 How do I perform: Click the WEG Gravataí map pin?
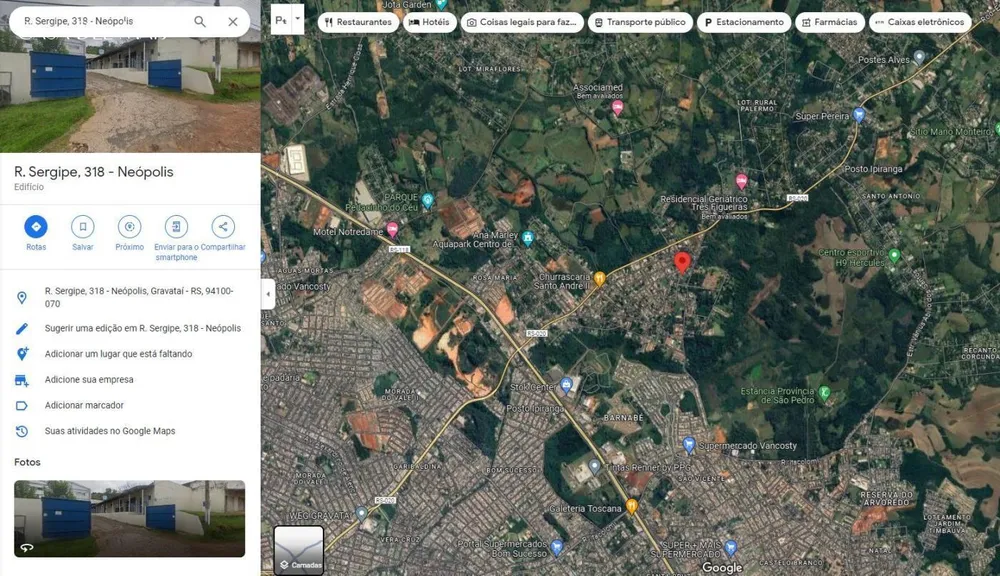tap(361, 513)
